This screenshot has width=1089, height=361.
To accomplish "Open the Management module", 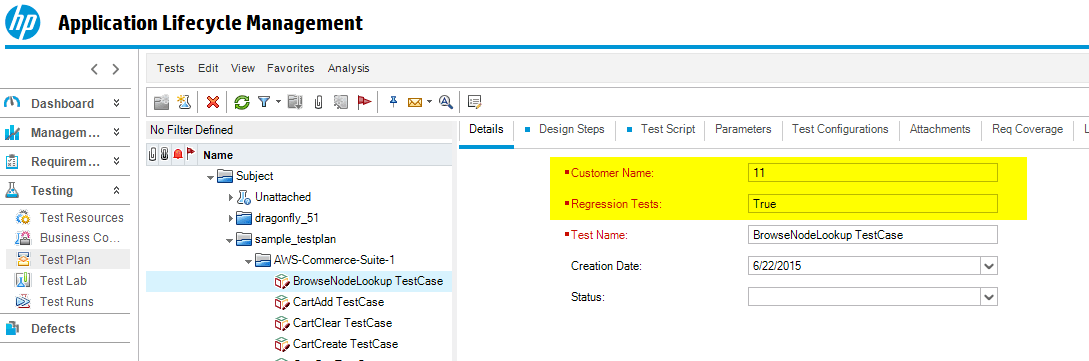I will point(65,133).
